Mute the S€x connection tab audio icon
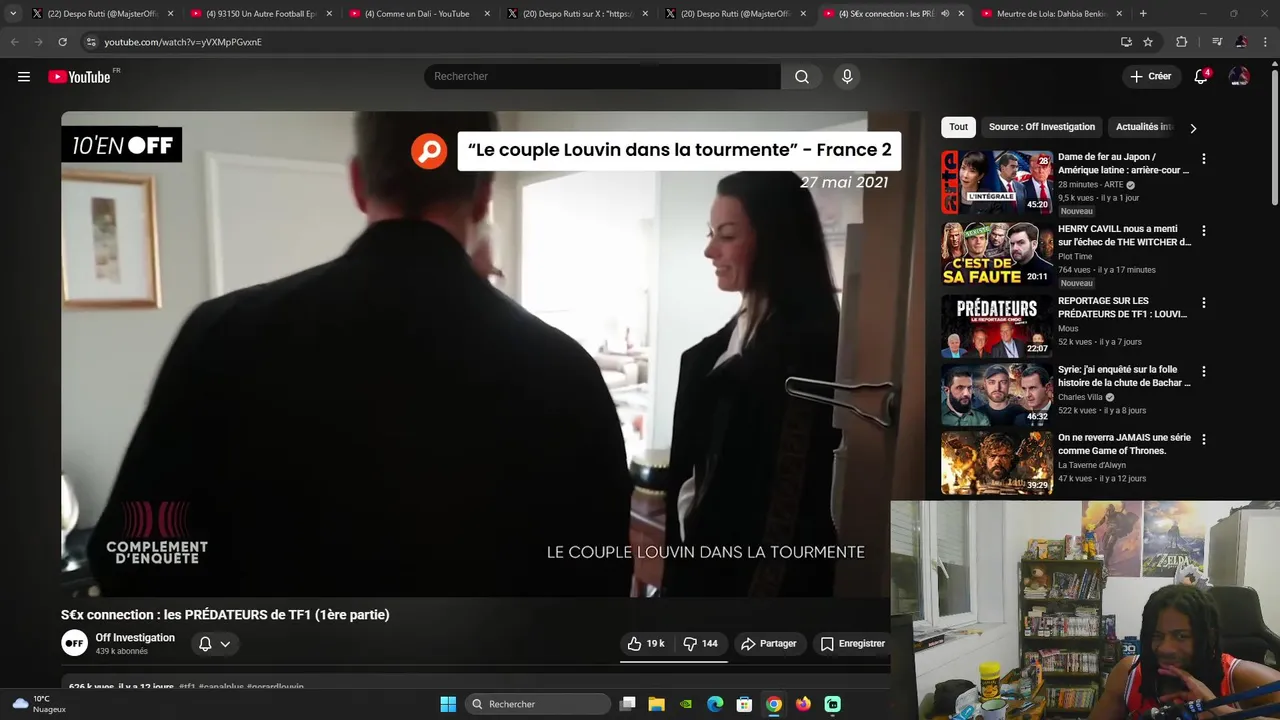 tap(945, 14)
